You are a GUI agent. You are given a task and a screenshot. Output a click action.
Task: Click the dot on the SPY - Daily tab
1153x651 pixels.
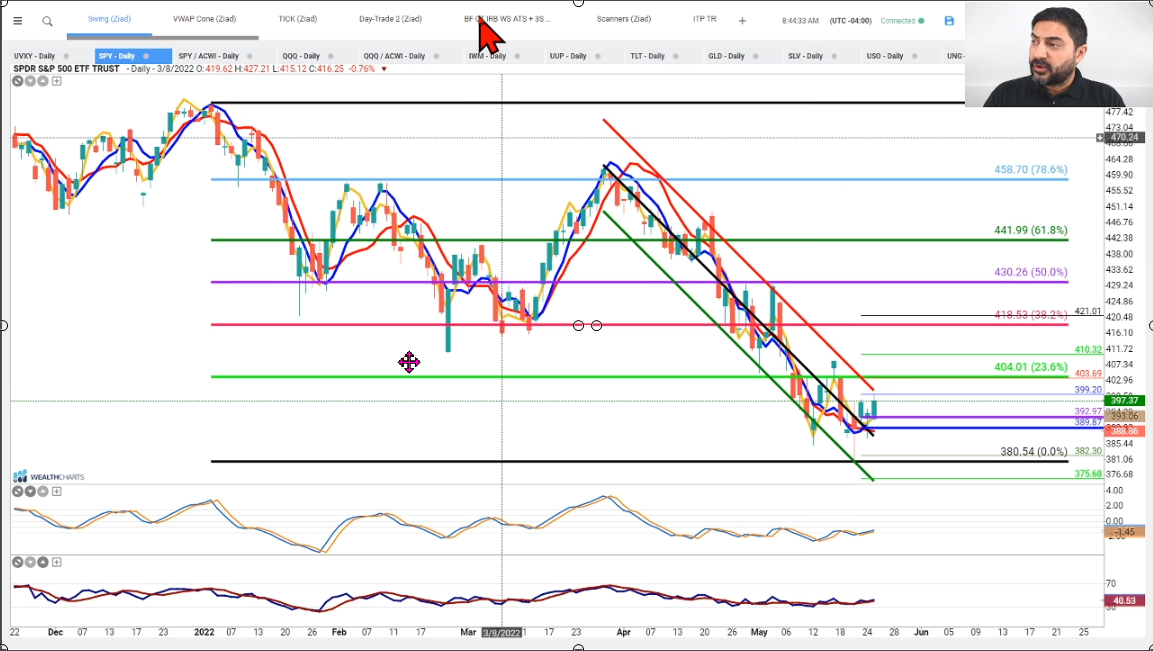click(146, 56)
